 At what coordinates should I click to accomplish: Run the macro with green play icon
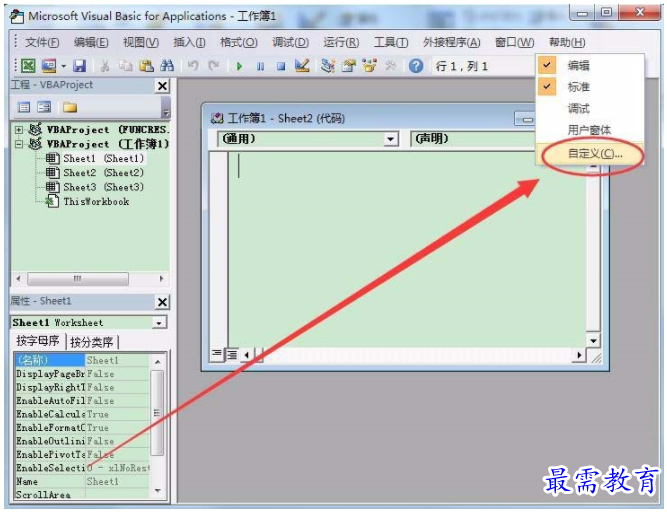coord(239,66)
